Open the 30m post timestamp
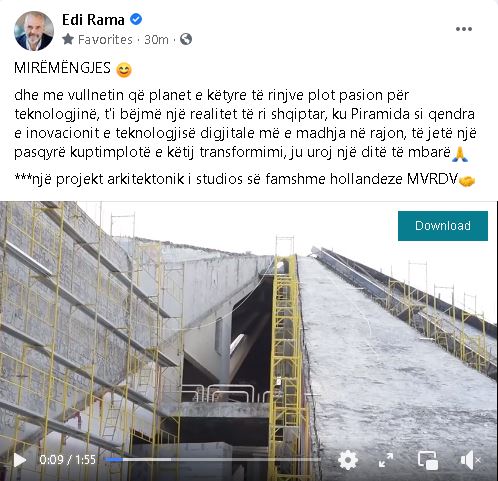The height and width of the screenshot is (481, 498). coord(156,40)
